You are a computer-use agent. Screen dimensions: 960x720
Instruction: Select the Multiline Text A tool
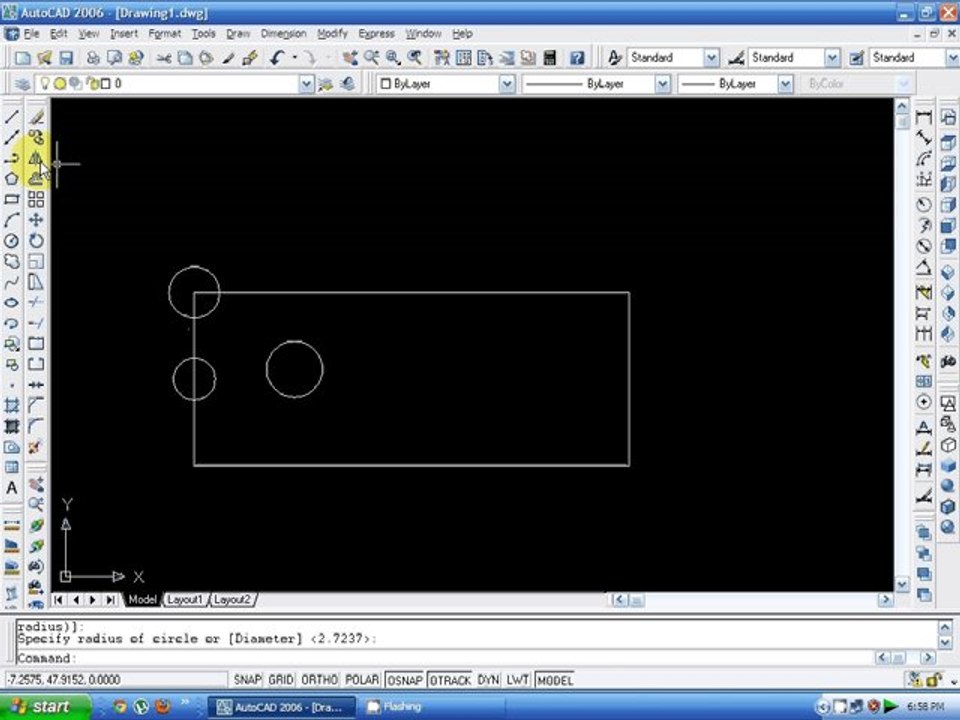(x=12, y=488)
